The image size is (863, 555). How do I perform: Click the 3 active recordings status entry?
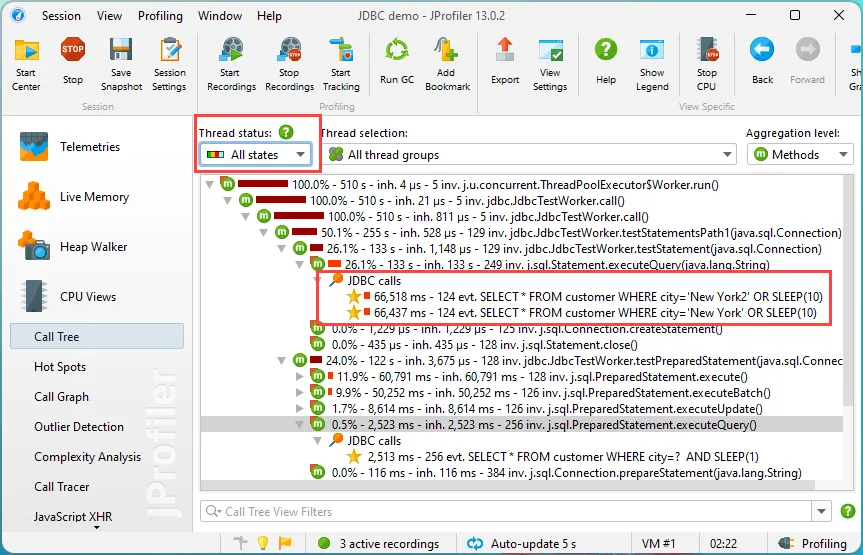[378, 543]
